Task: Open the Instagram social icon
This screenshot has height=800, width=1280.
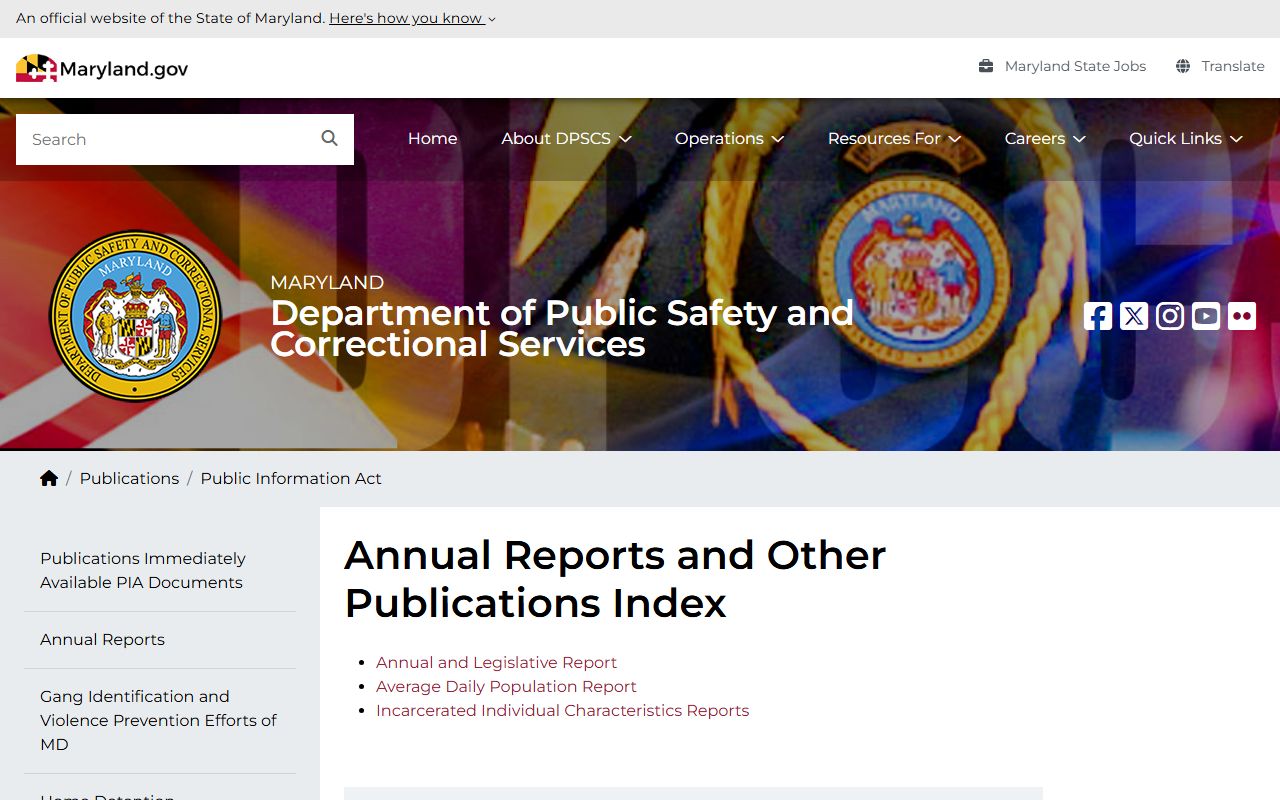Action: point(1170,316)
